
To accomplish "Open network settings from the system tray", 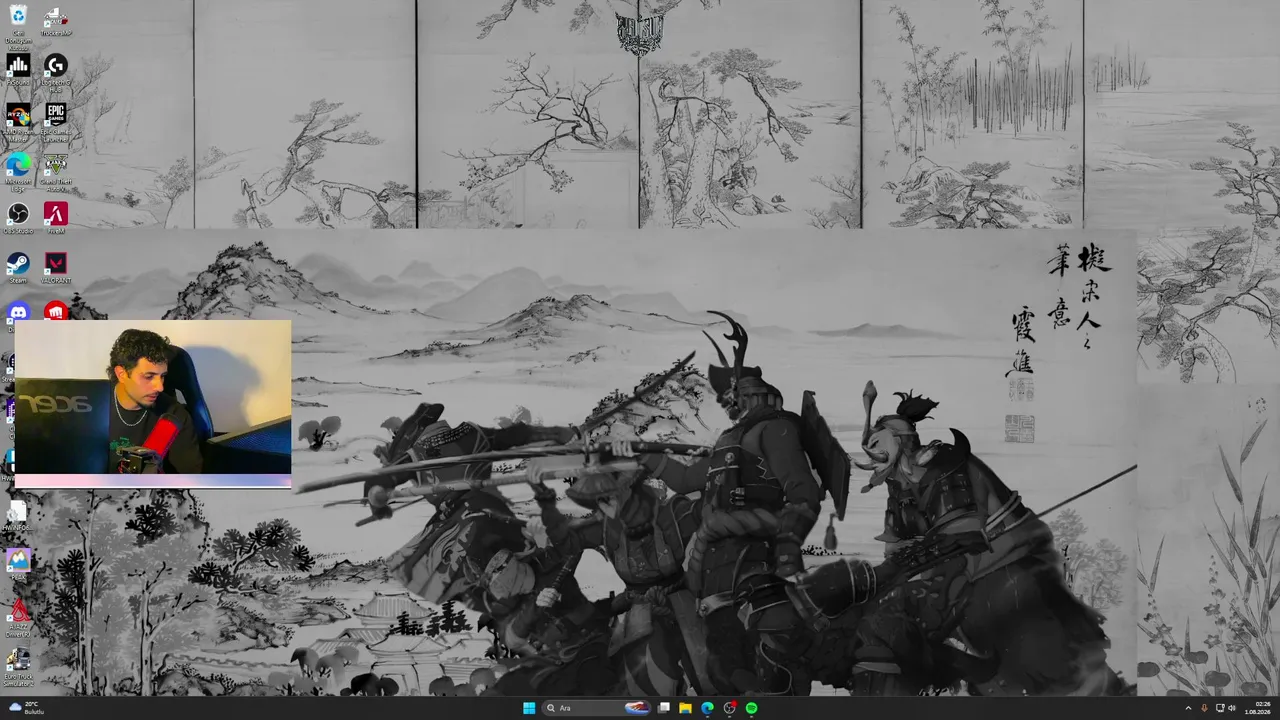I will pos(1220,708).
